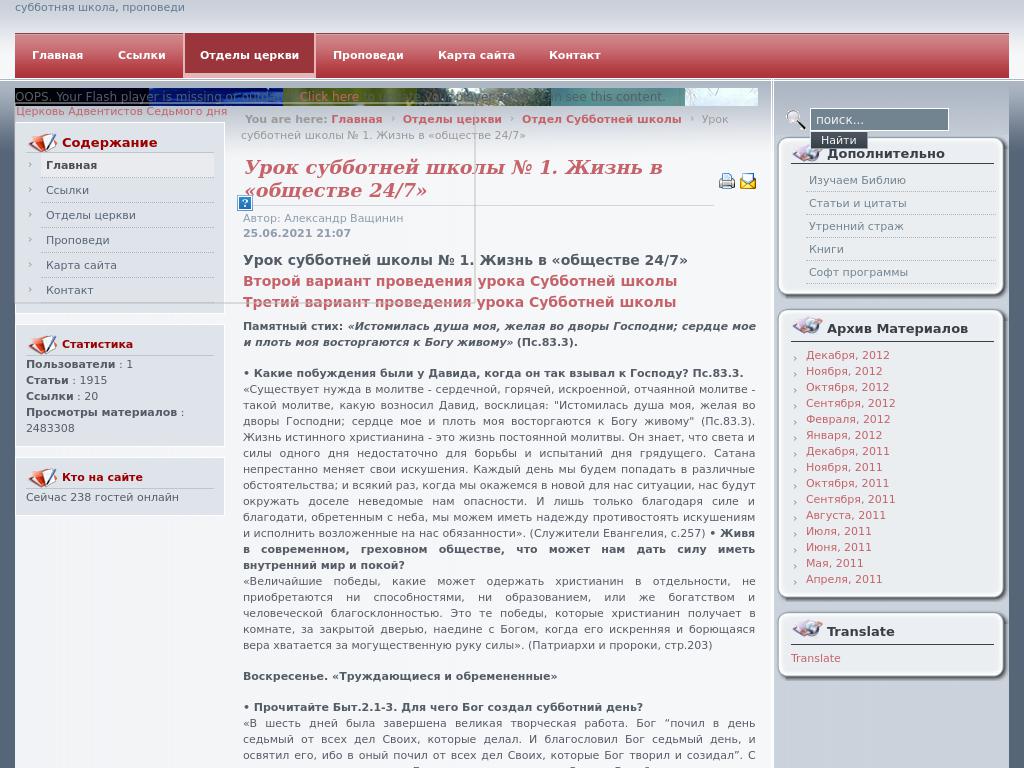This screenshot has width=1024, height=768.
Task: Click the Click here flash installation link
Action: tap(330, 96)
